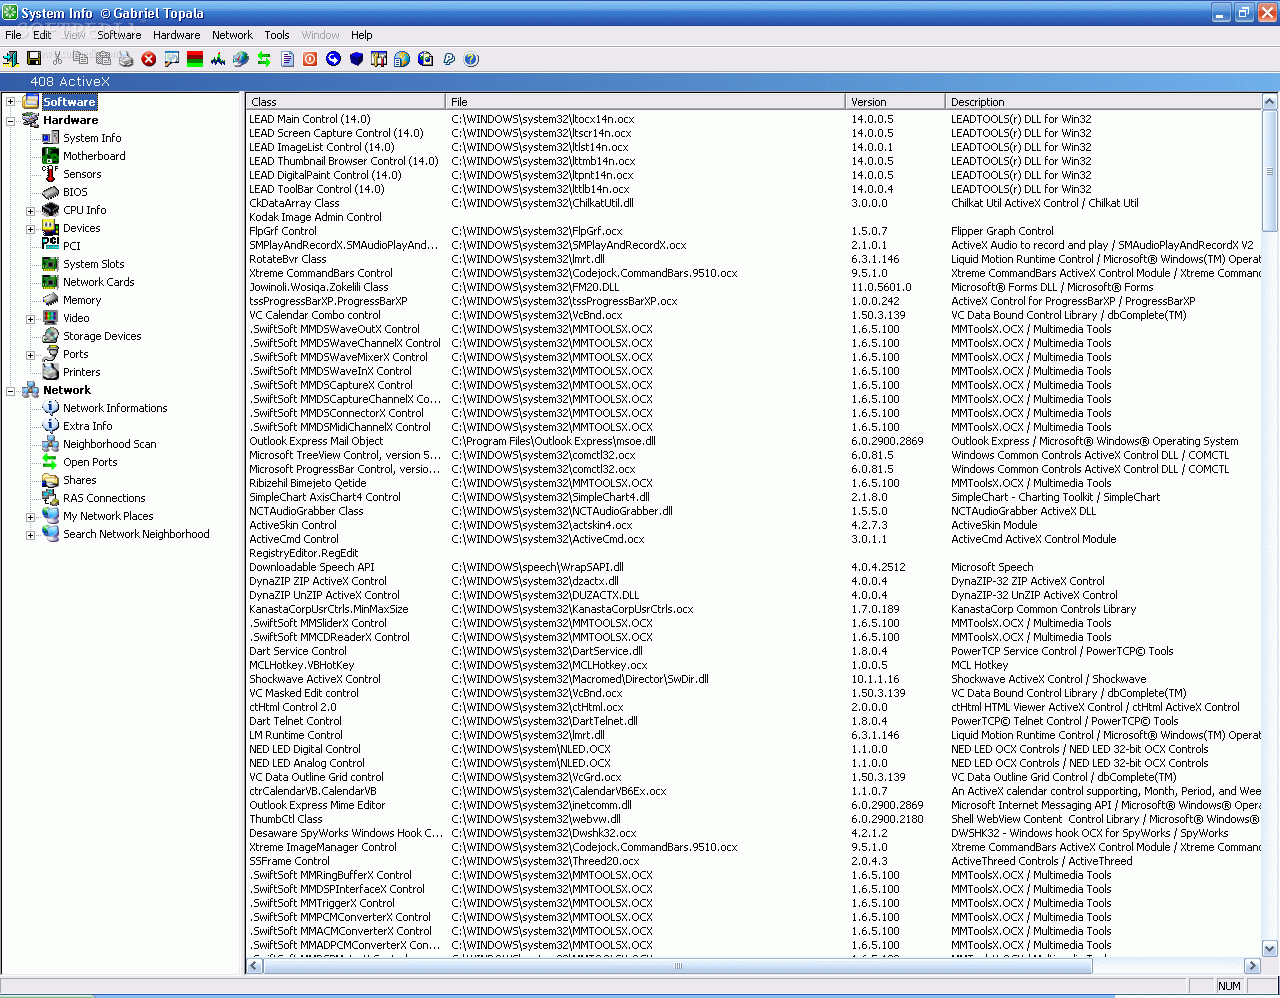Screen dimensions: 1280x998
Task: Select the Shockwave ActiveX Control row
Action: (754, 679)
